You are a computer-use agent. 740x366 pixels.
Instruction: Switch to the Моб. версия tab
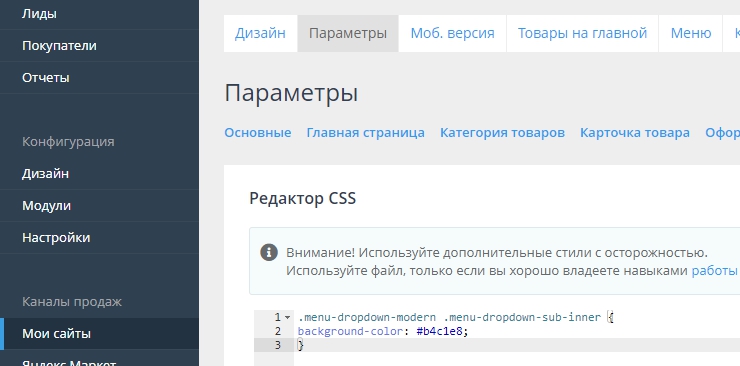[x=452, y=33]
